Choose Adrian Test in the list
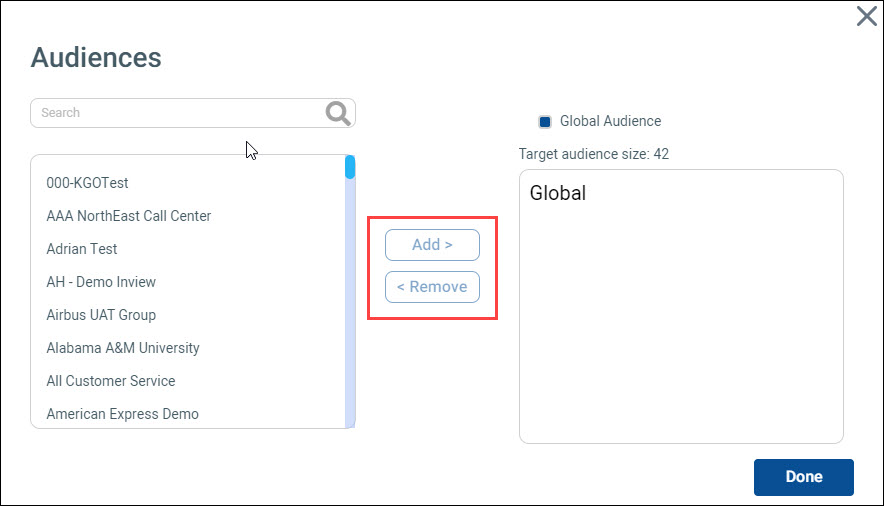884x506 pixels. point(82,249)
